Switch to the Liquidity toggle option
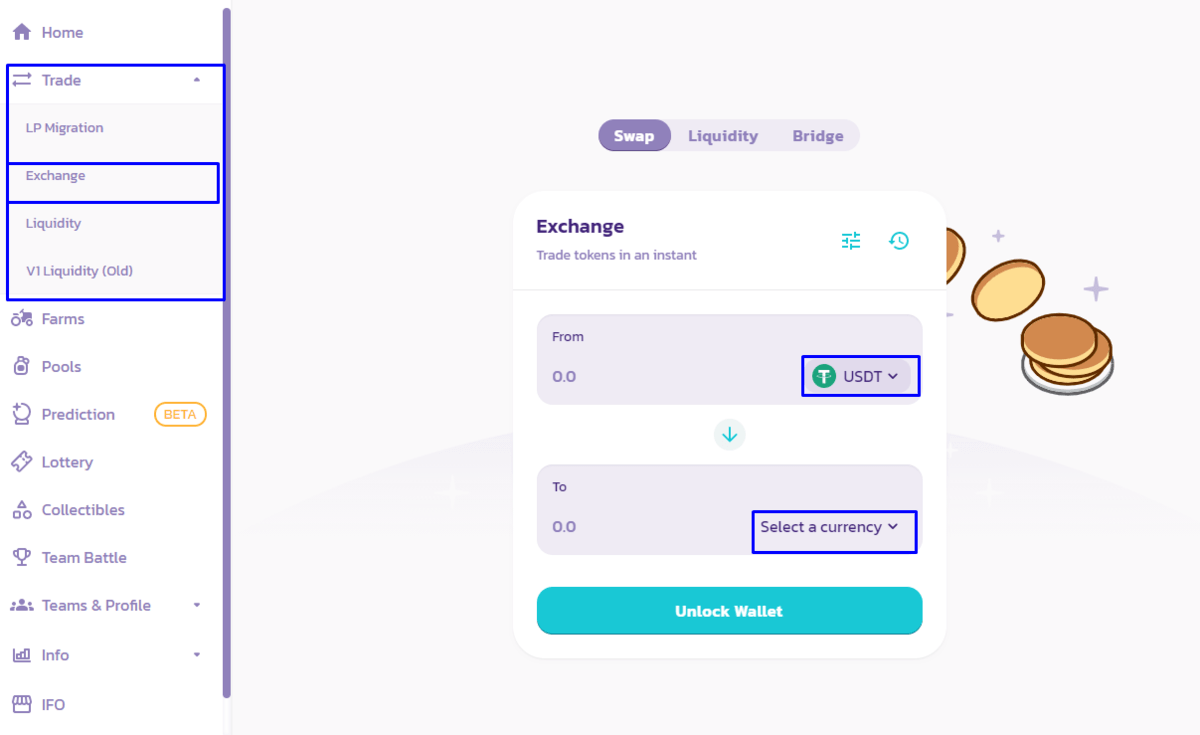The image size is (1200, 735). [x=722, y=136]
